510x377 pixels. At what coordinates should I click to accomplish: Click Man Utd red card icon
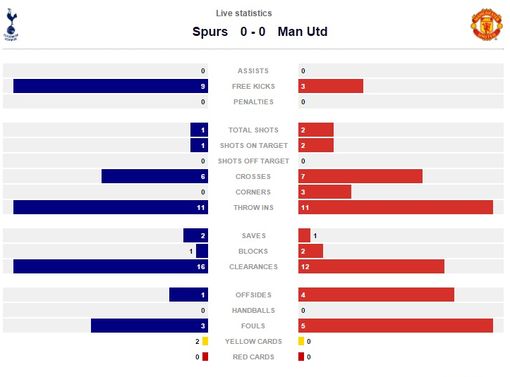301,357
